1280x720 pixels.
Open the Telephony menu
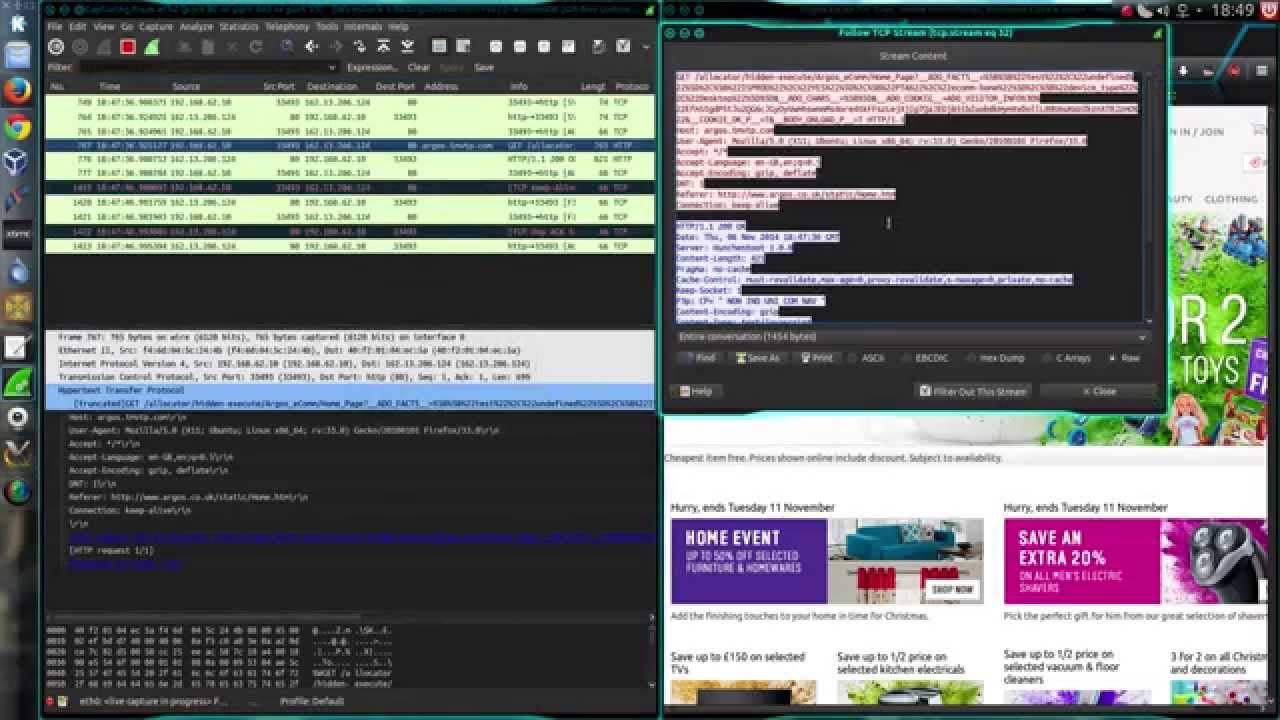(287, 27)
